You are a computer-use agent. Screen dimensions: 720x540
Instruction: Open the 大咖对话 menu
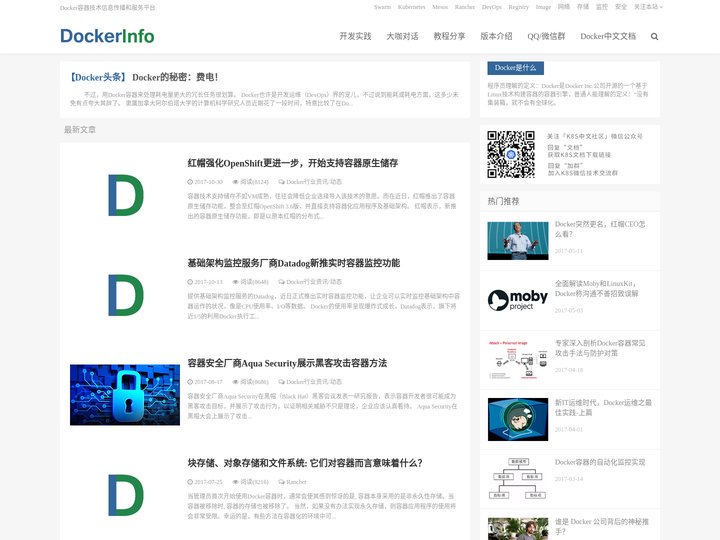[x=402, y=36]
